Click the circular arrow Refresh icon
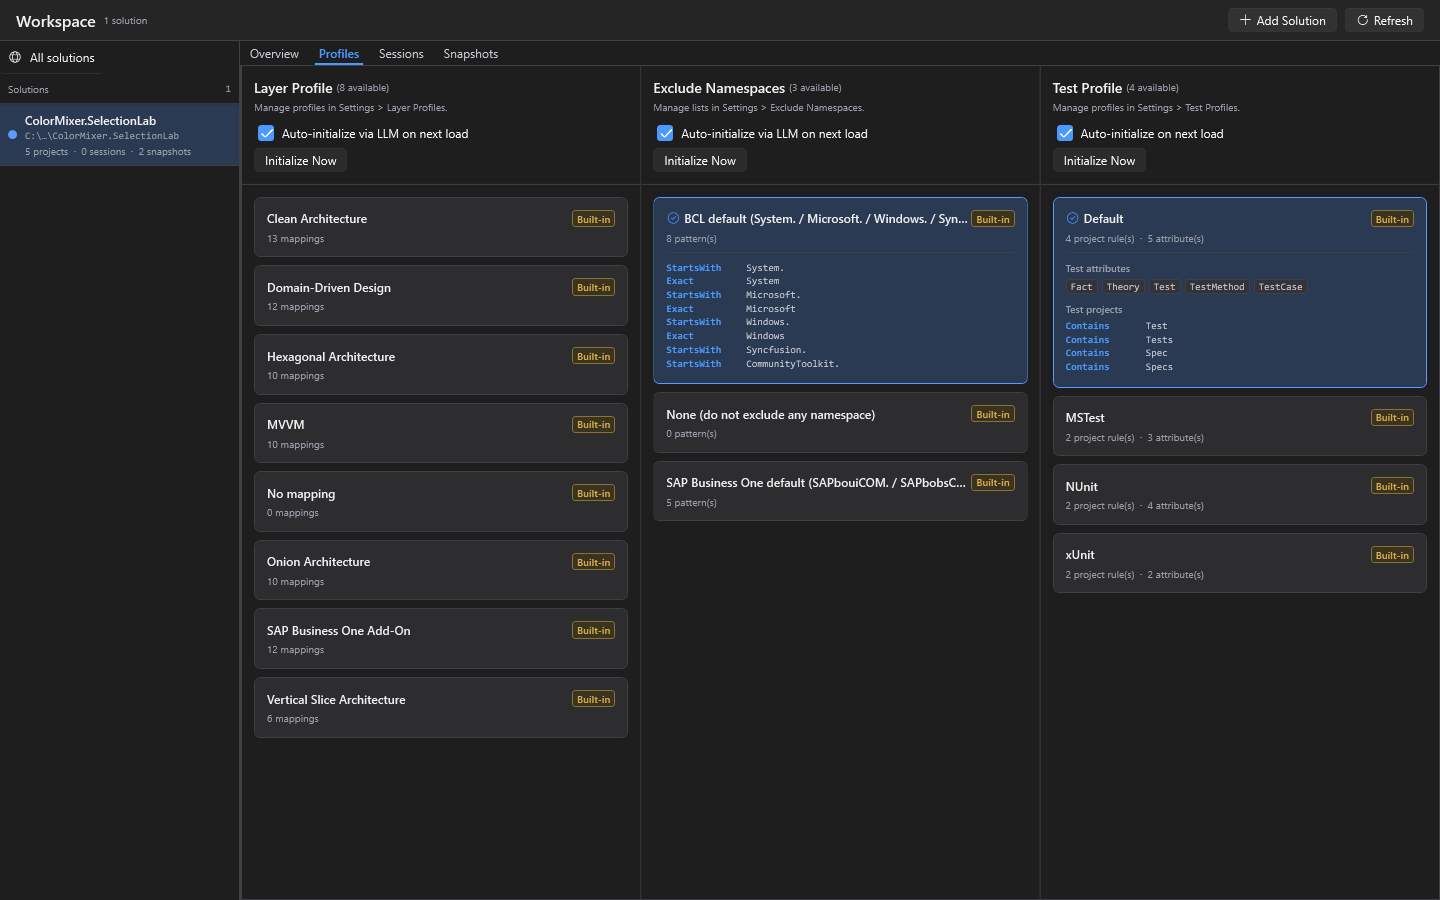Screen dimensions: 1440x900 click(x=1362, y=20)
